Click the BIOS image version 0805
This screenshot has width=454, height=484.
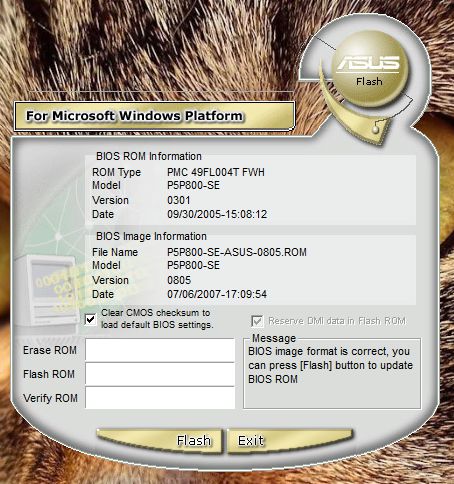pyautogui.click(x=179, y=280)
